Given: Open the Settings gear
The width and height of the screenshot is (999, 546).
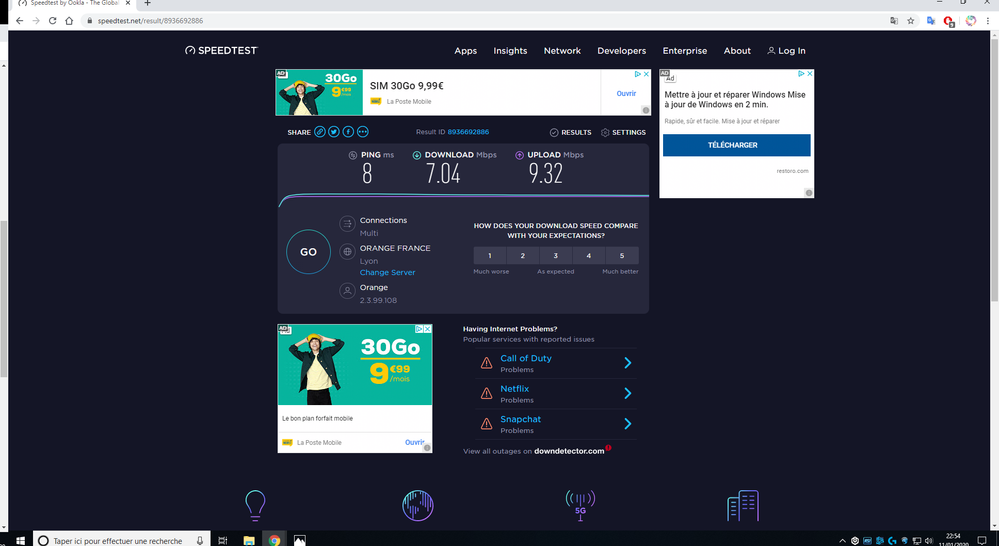Looking at the screenshot, I should tap(605, 132).
